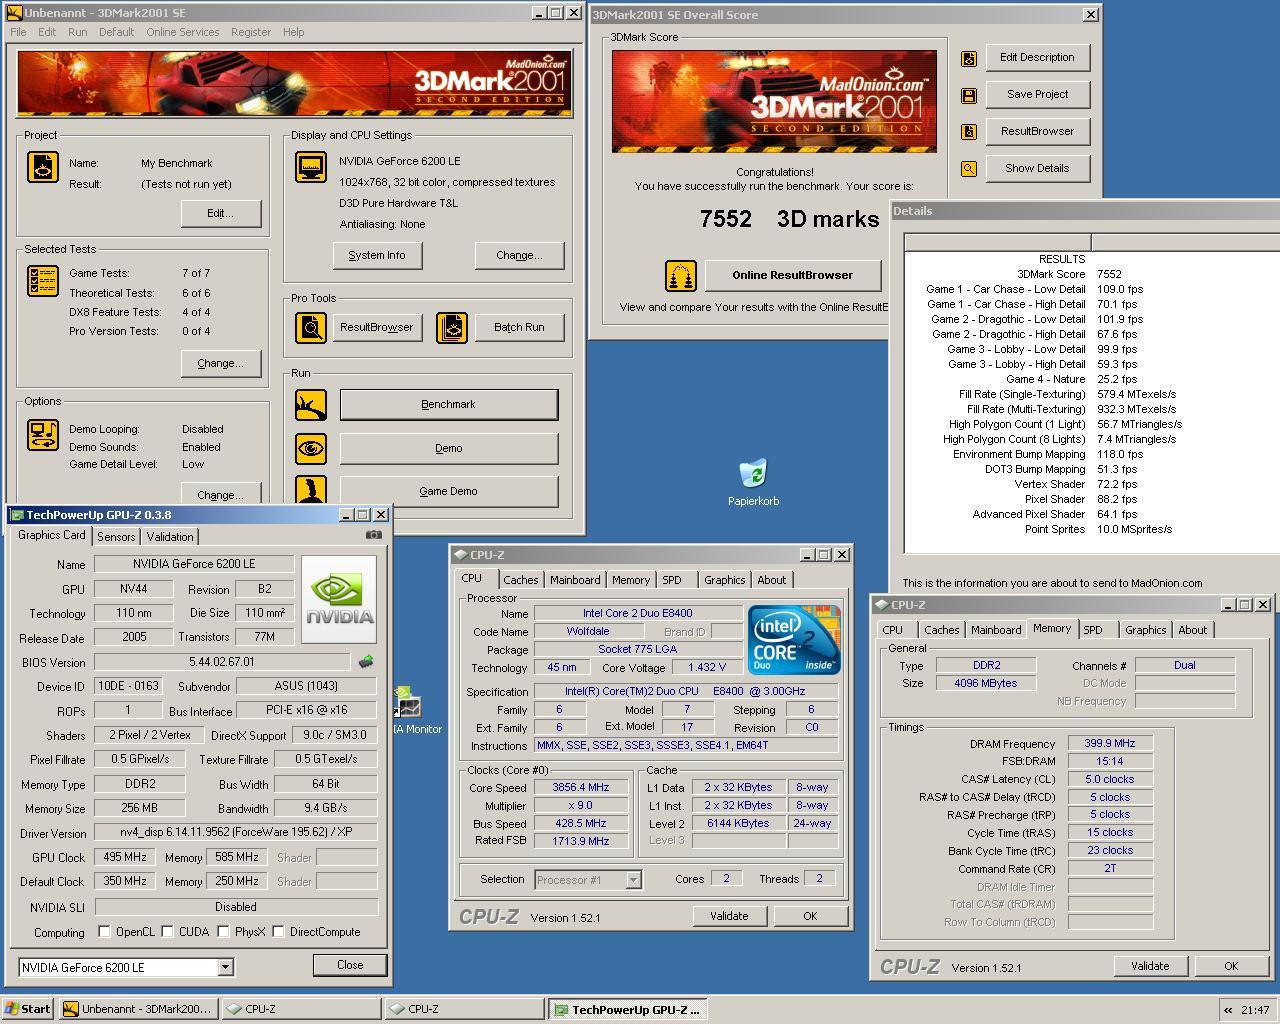Click the Online ResultBrowser icon
The width and height of the screenshot is (1280, 1024).
(681, 276)
